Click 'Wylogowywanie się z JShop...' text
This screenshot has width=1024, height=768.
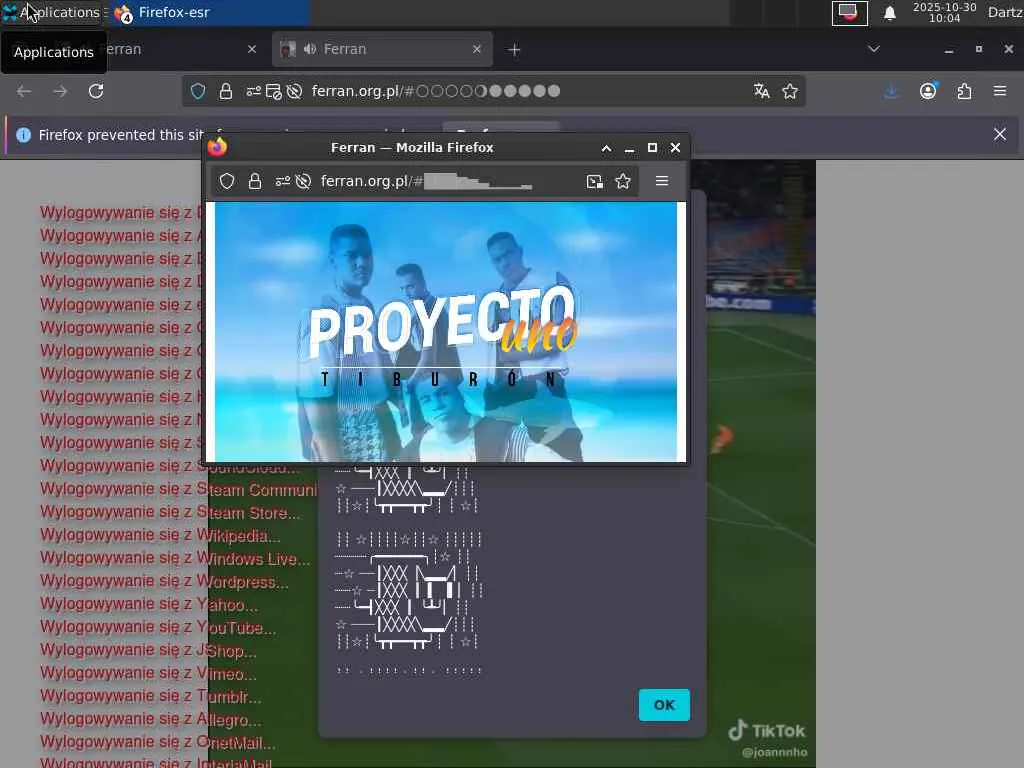click(x=148, y=651)
